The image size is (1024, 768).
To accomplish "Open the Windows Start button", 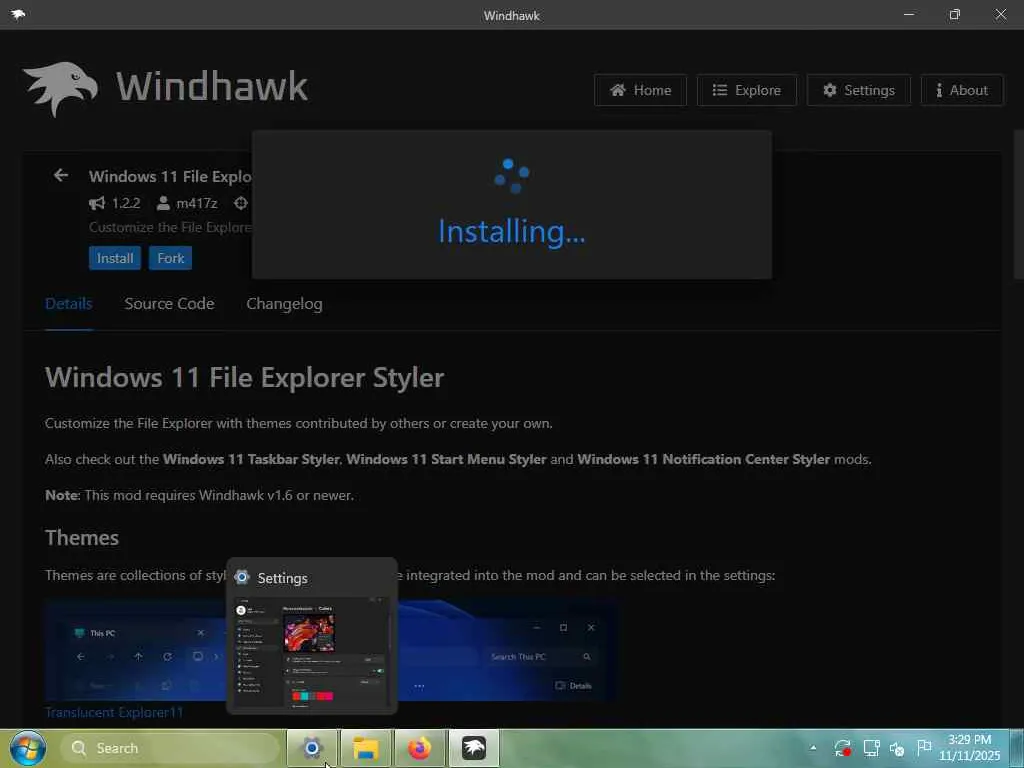I will tap(27, 748).
